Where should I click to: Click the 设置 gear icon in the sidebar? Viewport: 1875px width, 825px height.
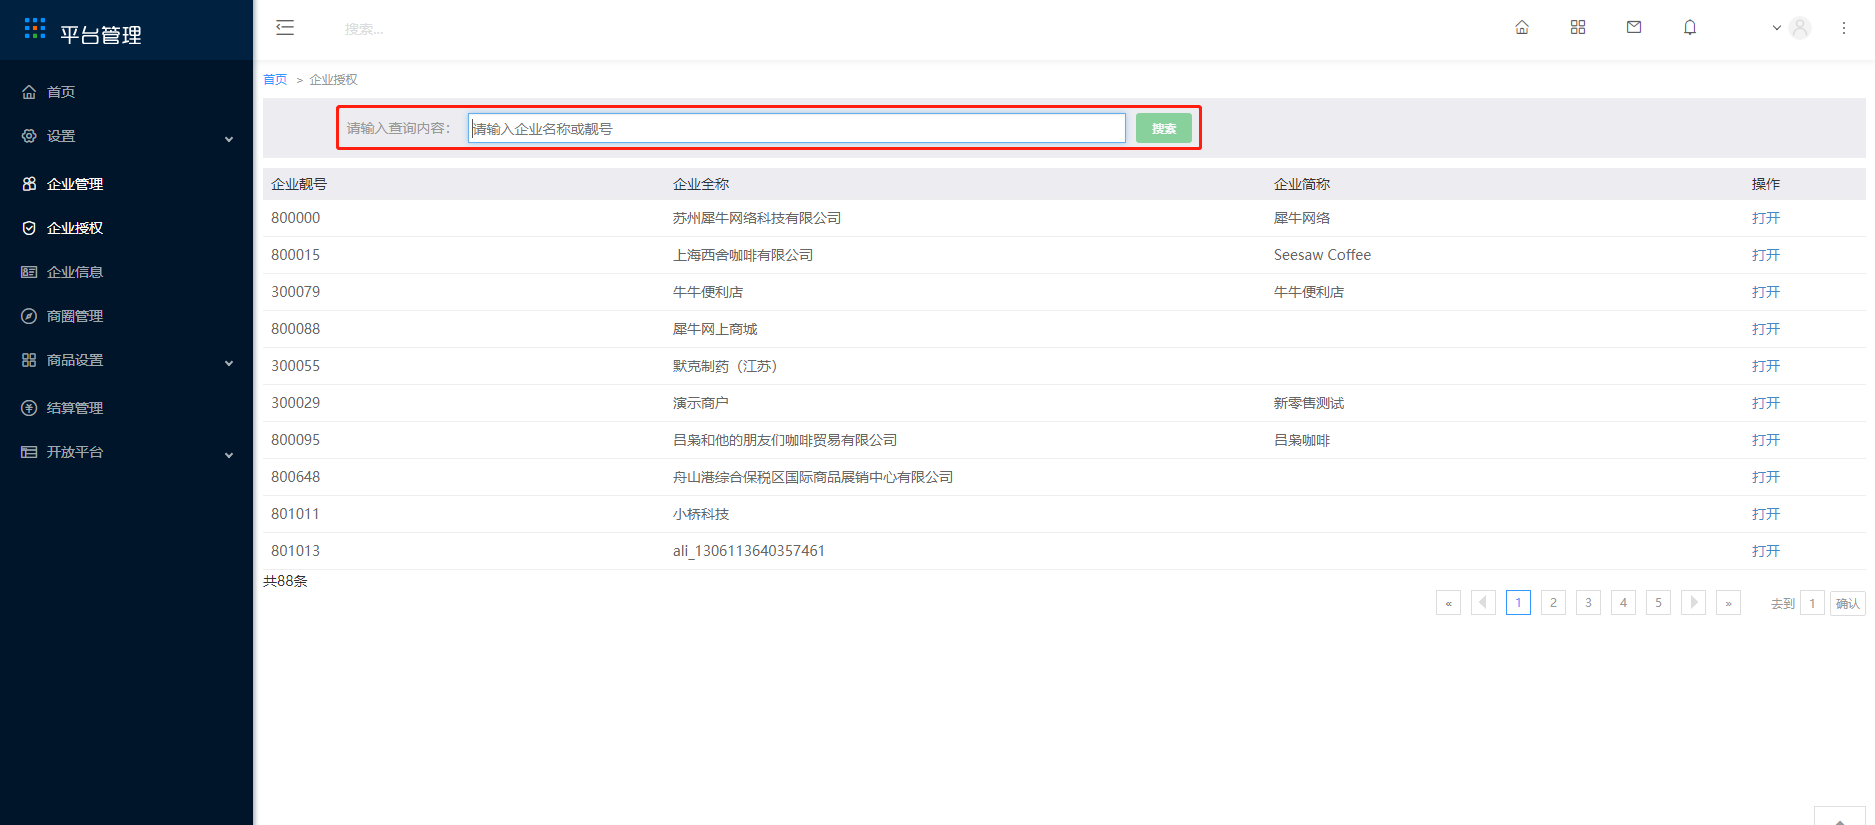tap(29, 136)
